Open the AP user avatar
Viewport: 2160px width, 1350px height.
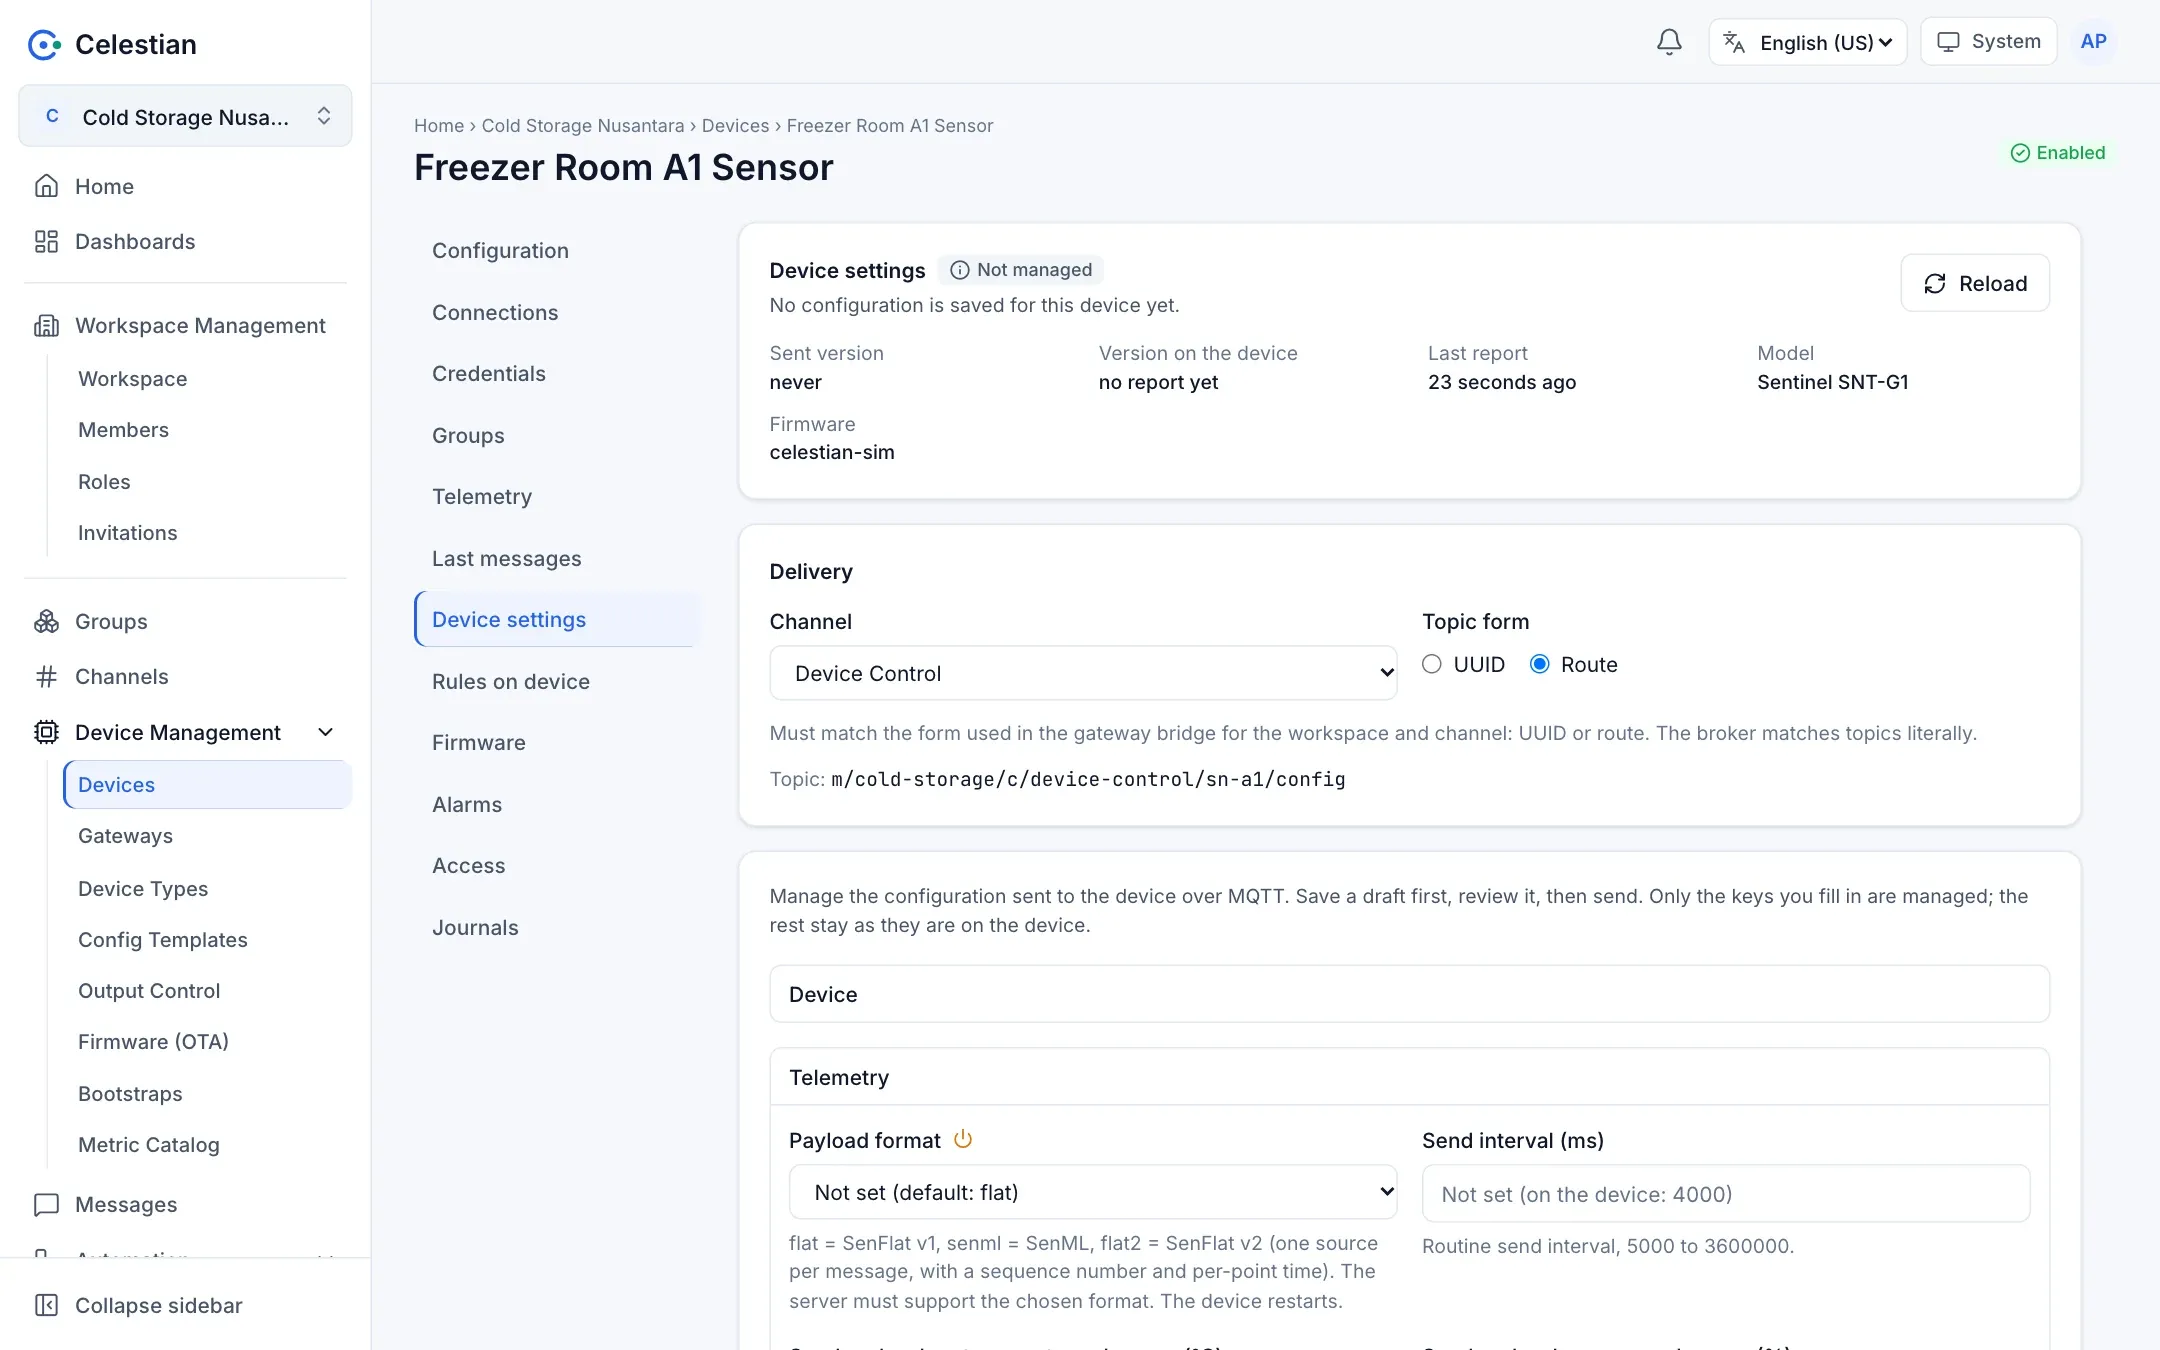pos(2093,42)
